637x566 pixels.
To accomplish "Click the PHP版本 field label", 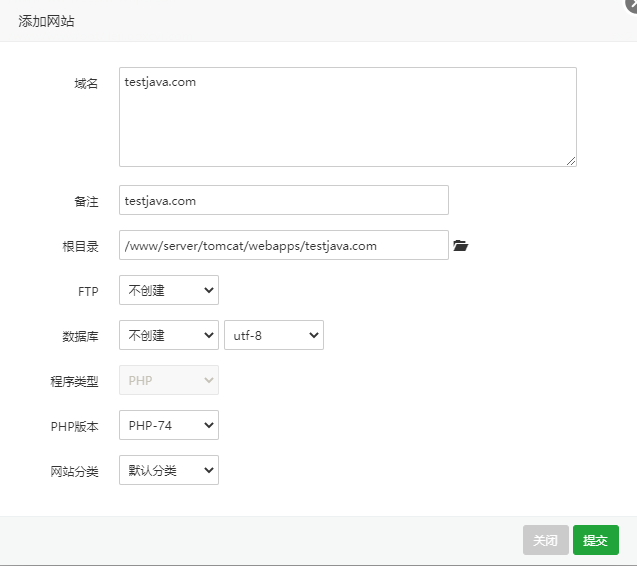I will tap(75, 427).
